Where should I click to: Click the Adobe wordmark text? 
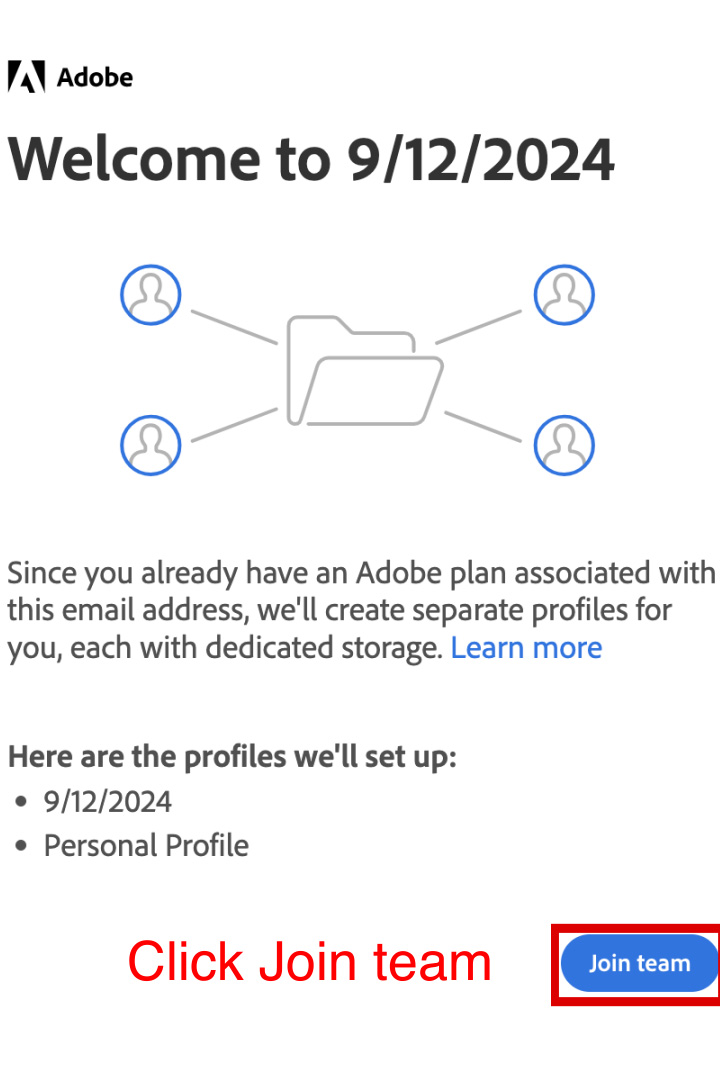pyautogui.click(x=95, y=77)
